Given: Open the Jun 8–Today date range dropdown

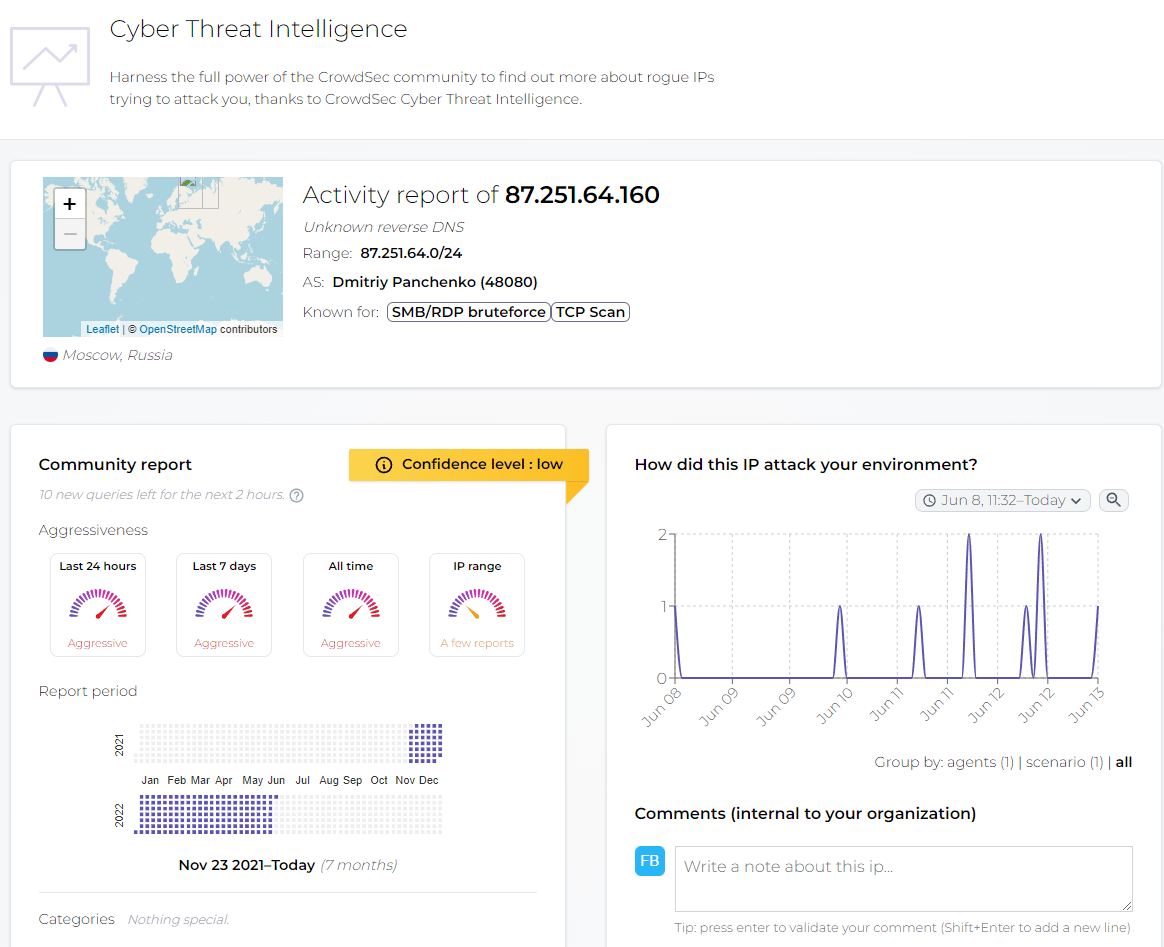Looking at the screenshot, I should coord(1001,500).
